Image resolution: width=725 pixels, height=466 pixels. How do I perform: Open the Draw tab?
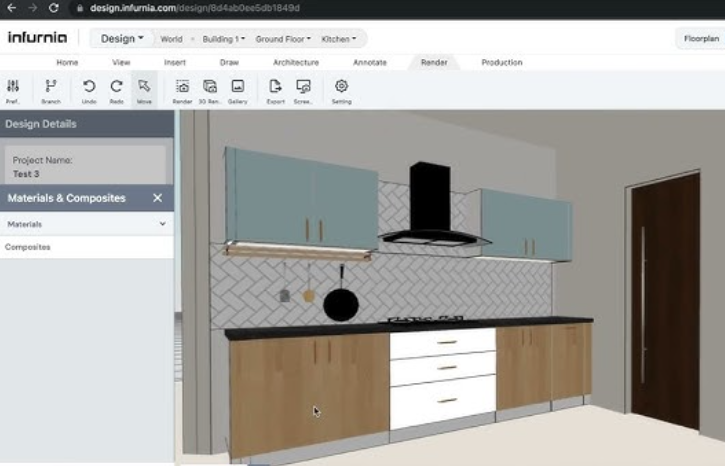[x=229, y=62]
